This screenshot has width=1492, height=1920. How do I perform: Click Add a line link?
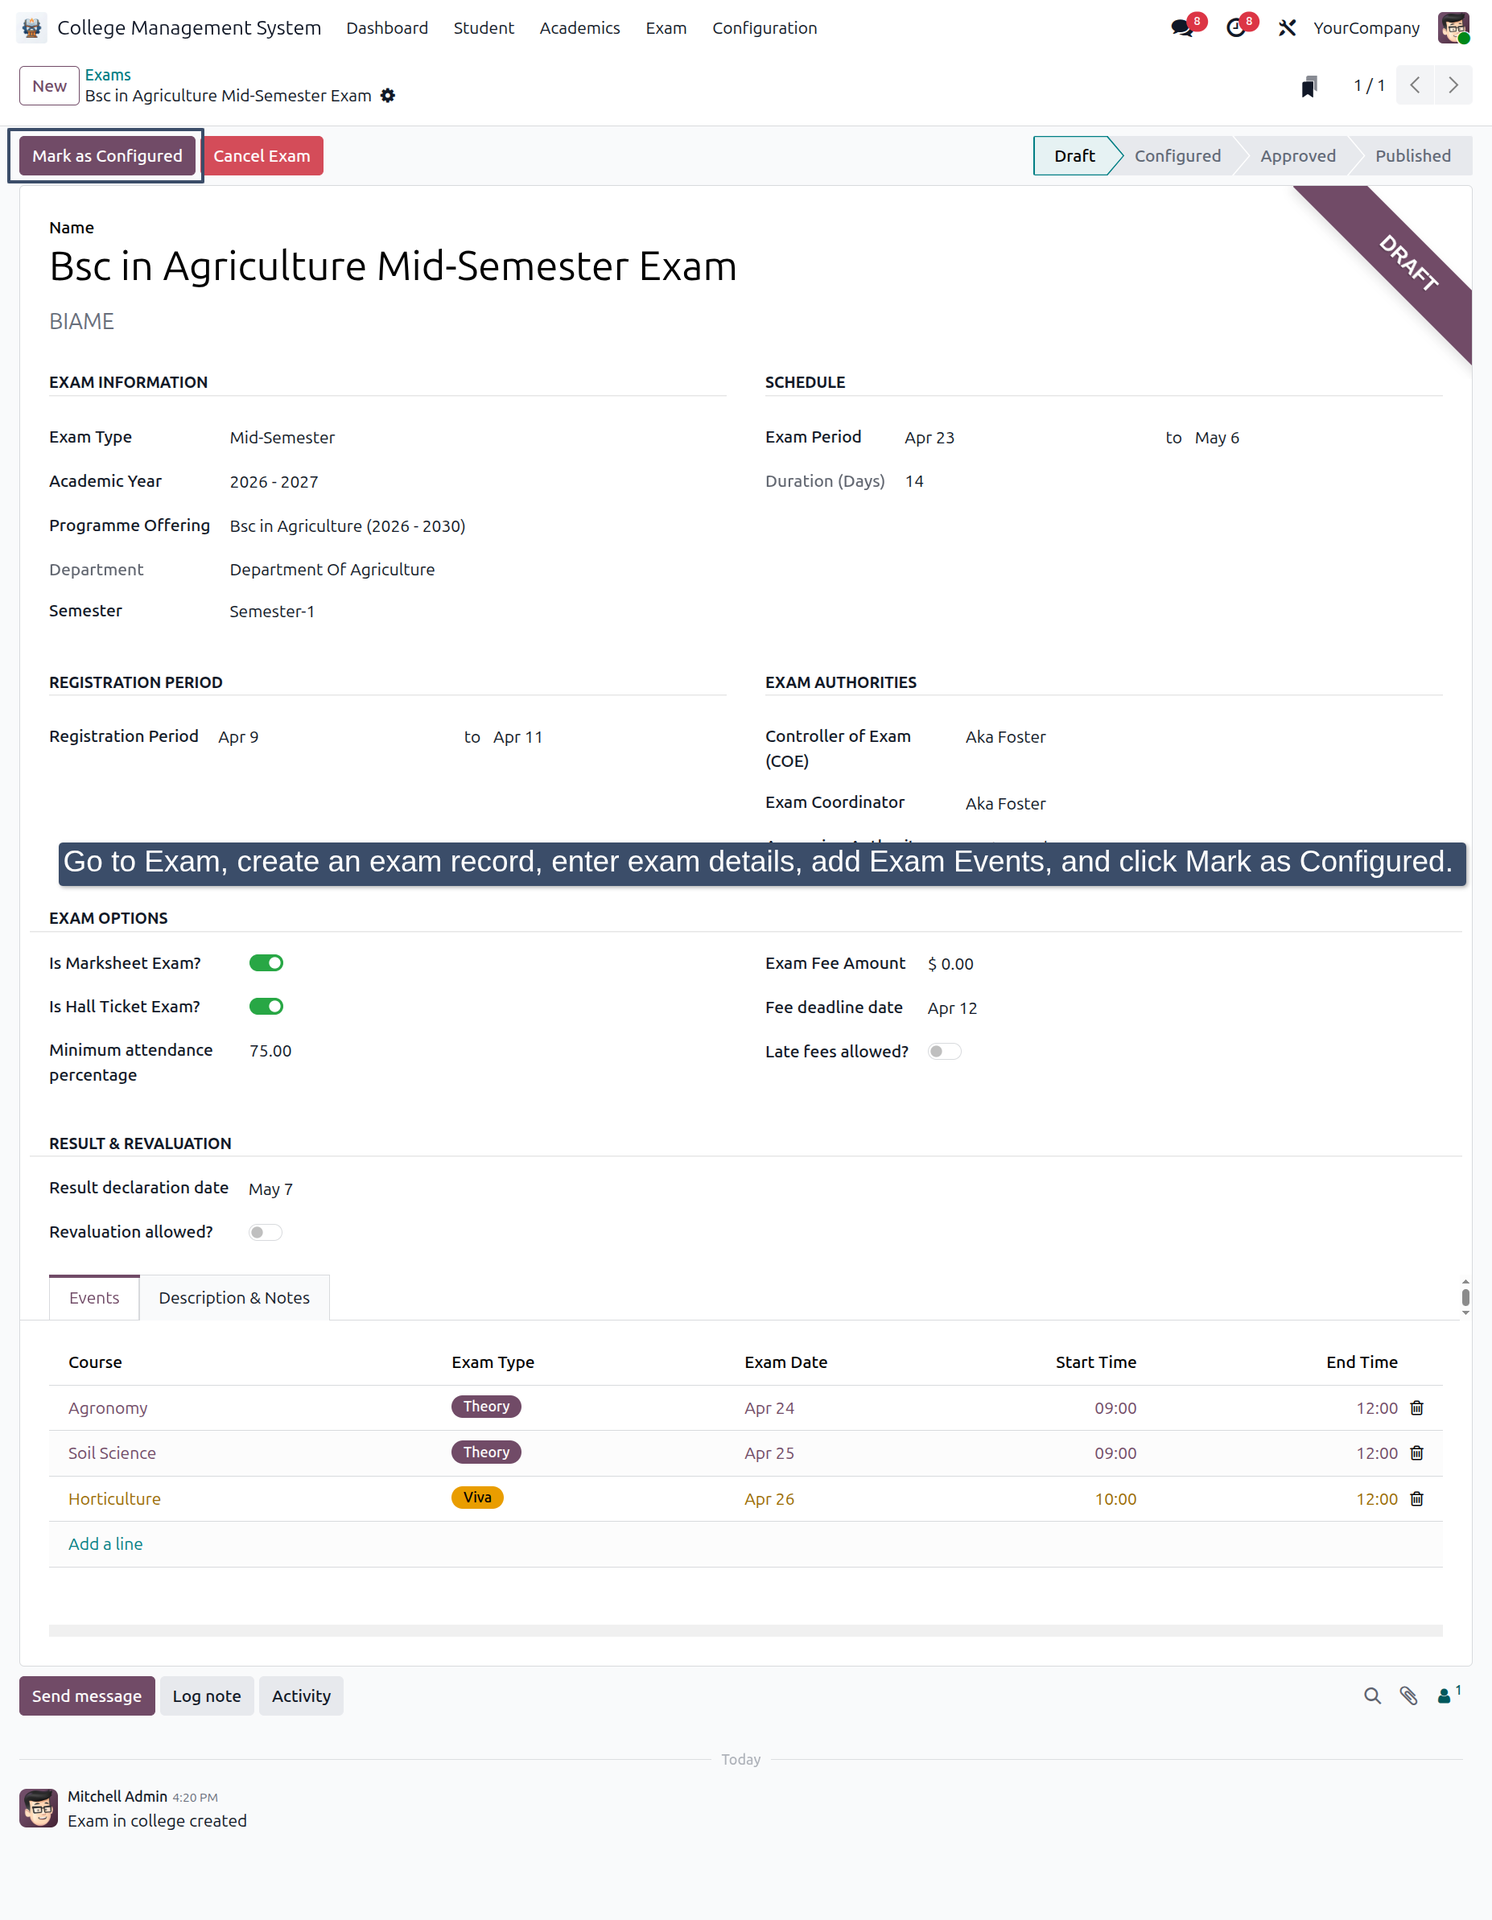(105, 1544)
